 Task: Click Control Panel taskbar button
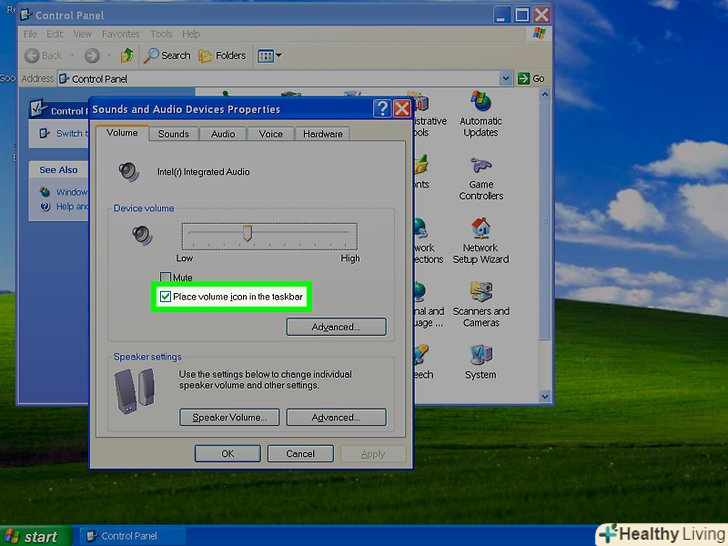[132, 536]
